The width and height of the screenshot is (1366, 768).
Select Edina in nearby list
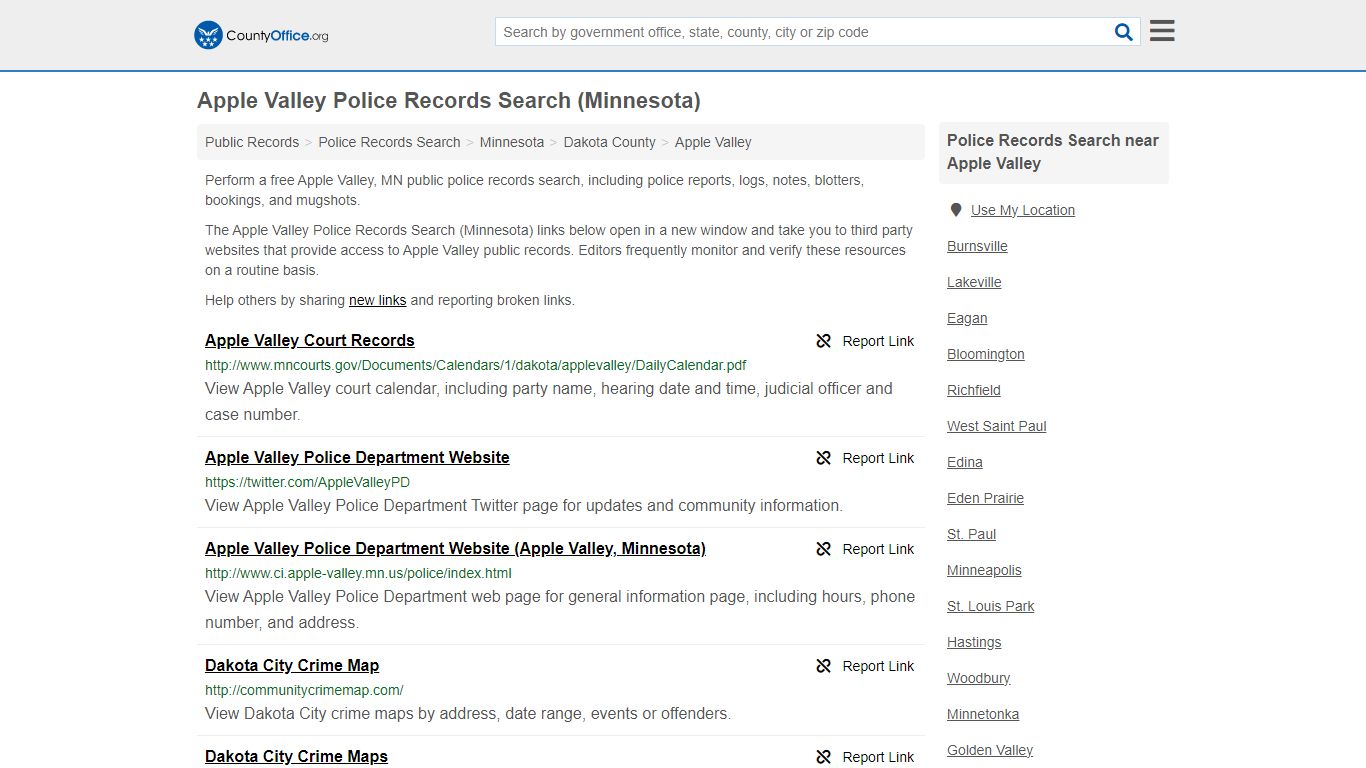pyautogui.click(x=964, y=462)
